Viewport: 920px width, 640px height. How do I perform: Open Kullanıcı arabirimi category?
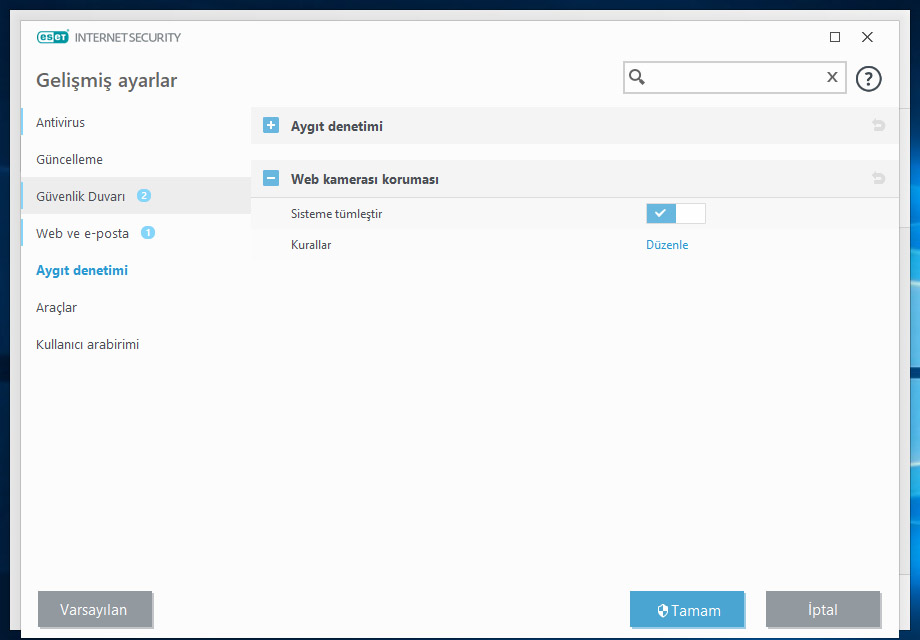pos(87,344)
